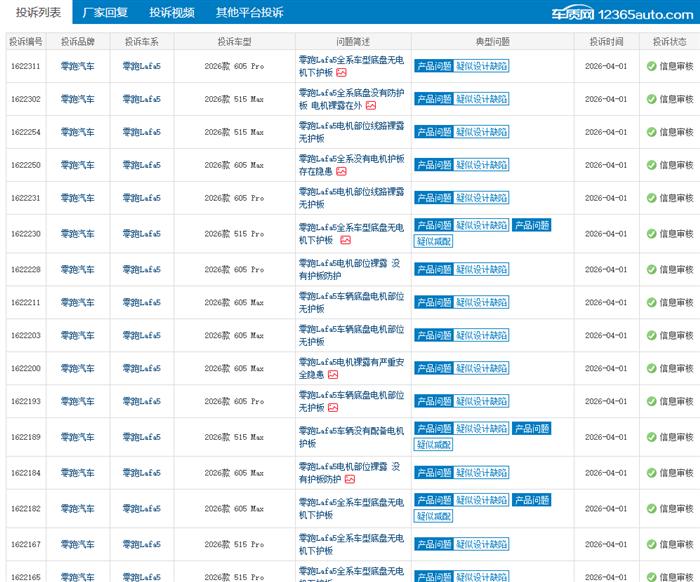Click the photo icon in complaint 1622250
The height and width of the screenshot is (582, 700).
[341, 171]
